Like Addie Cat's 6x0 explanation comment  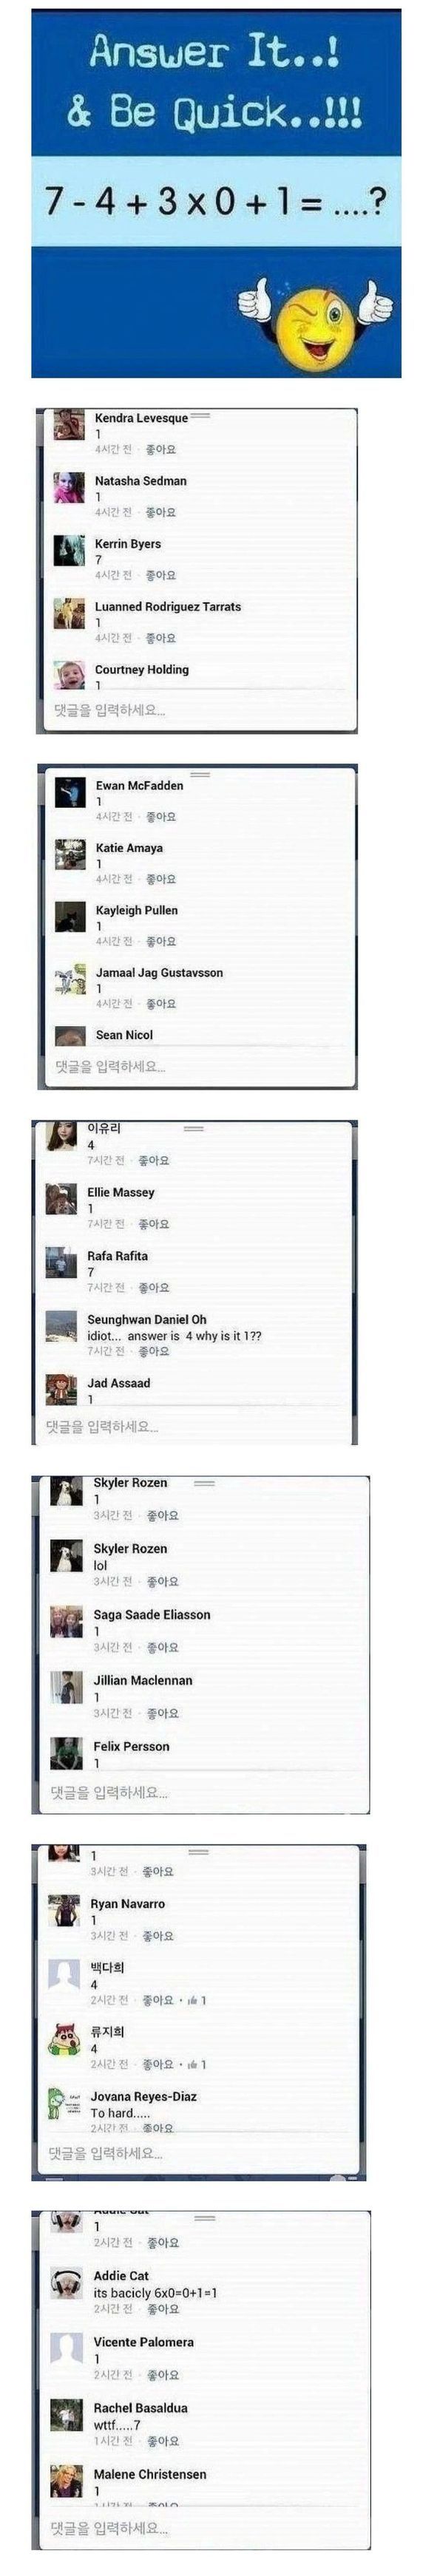tap(163, 2309)
